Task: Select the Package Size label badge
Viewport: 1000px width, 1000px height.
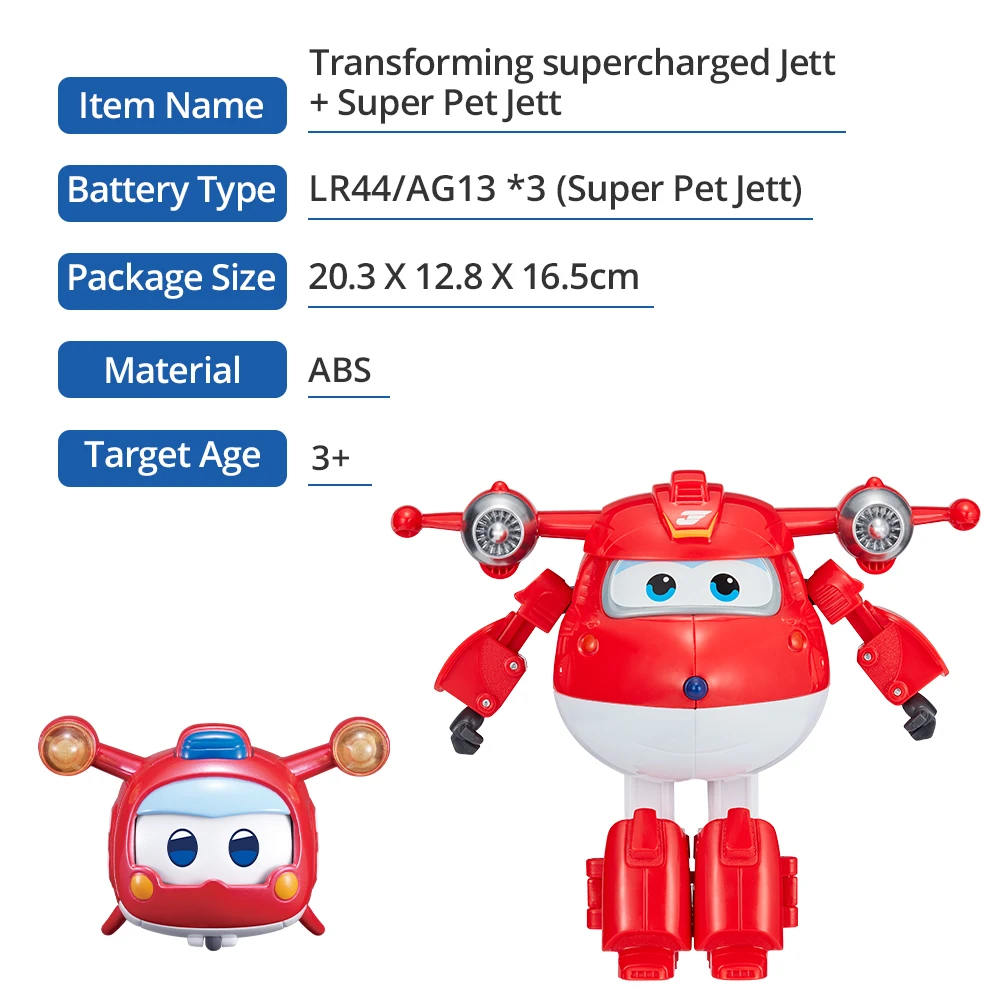Action: [x=172, y=281]
